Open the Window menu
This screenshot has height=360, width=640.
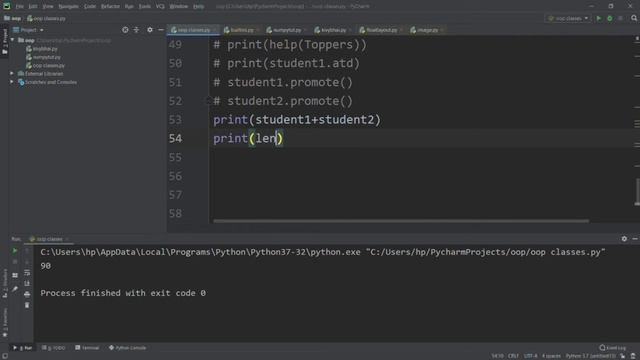(179, 7)
